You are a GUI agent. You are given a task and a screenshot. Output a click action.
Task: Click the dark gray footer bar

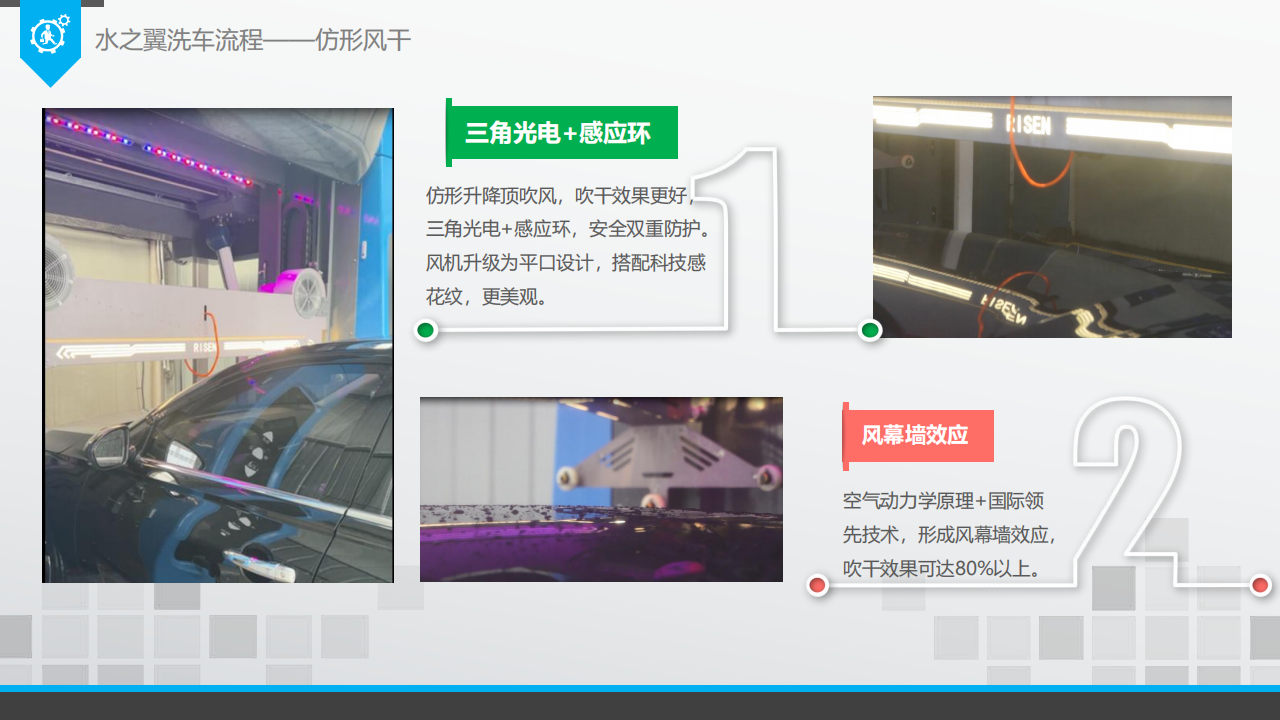coord(640,706)
